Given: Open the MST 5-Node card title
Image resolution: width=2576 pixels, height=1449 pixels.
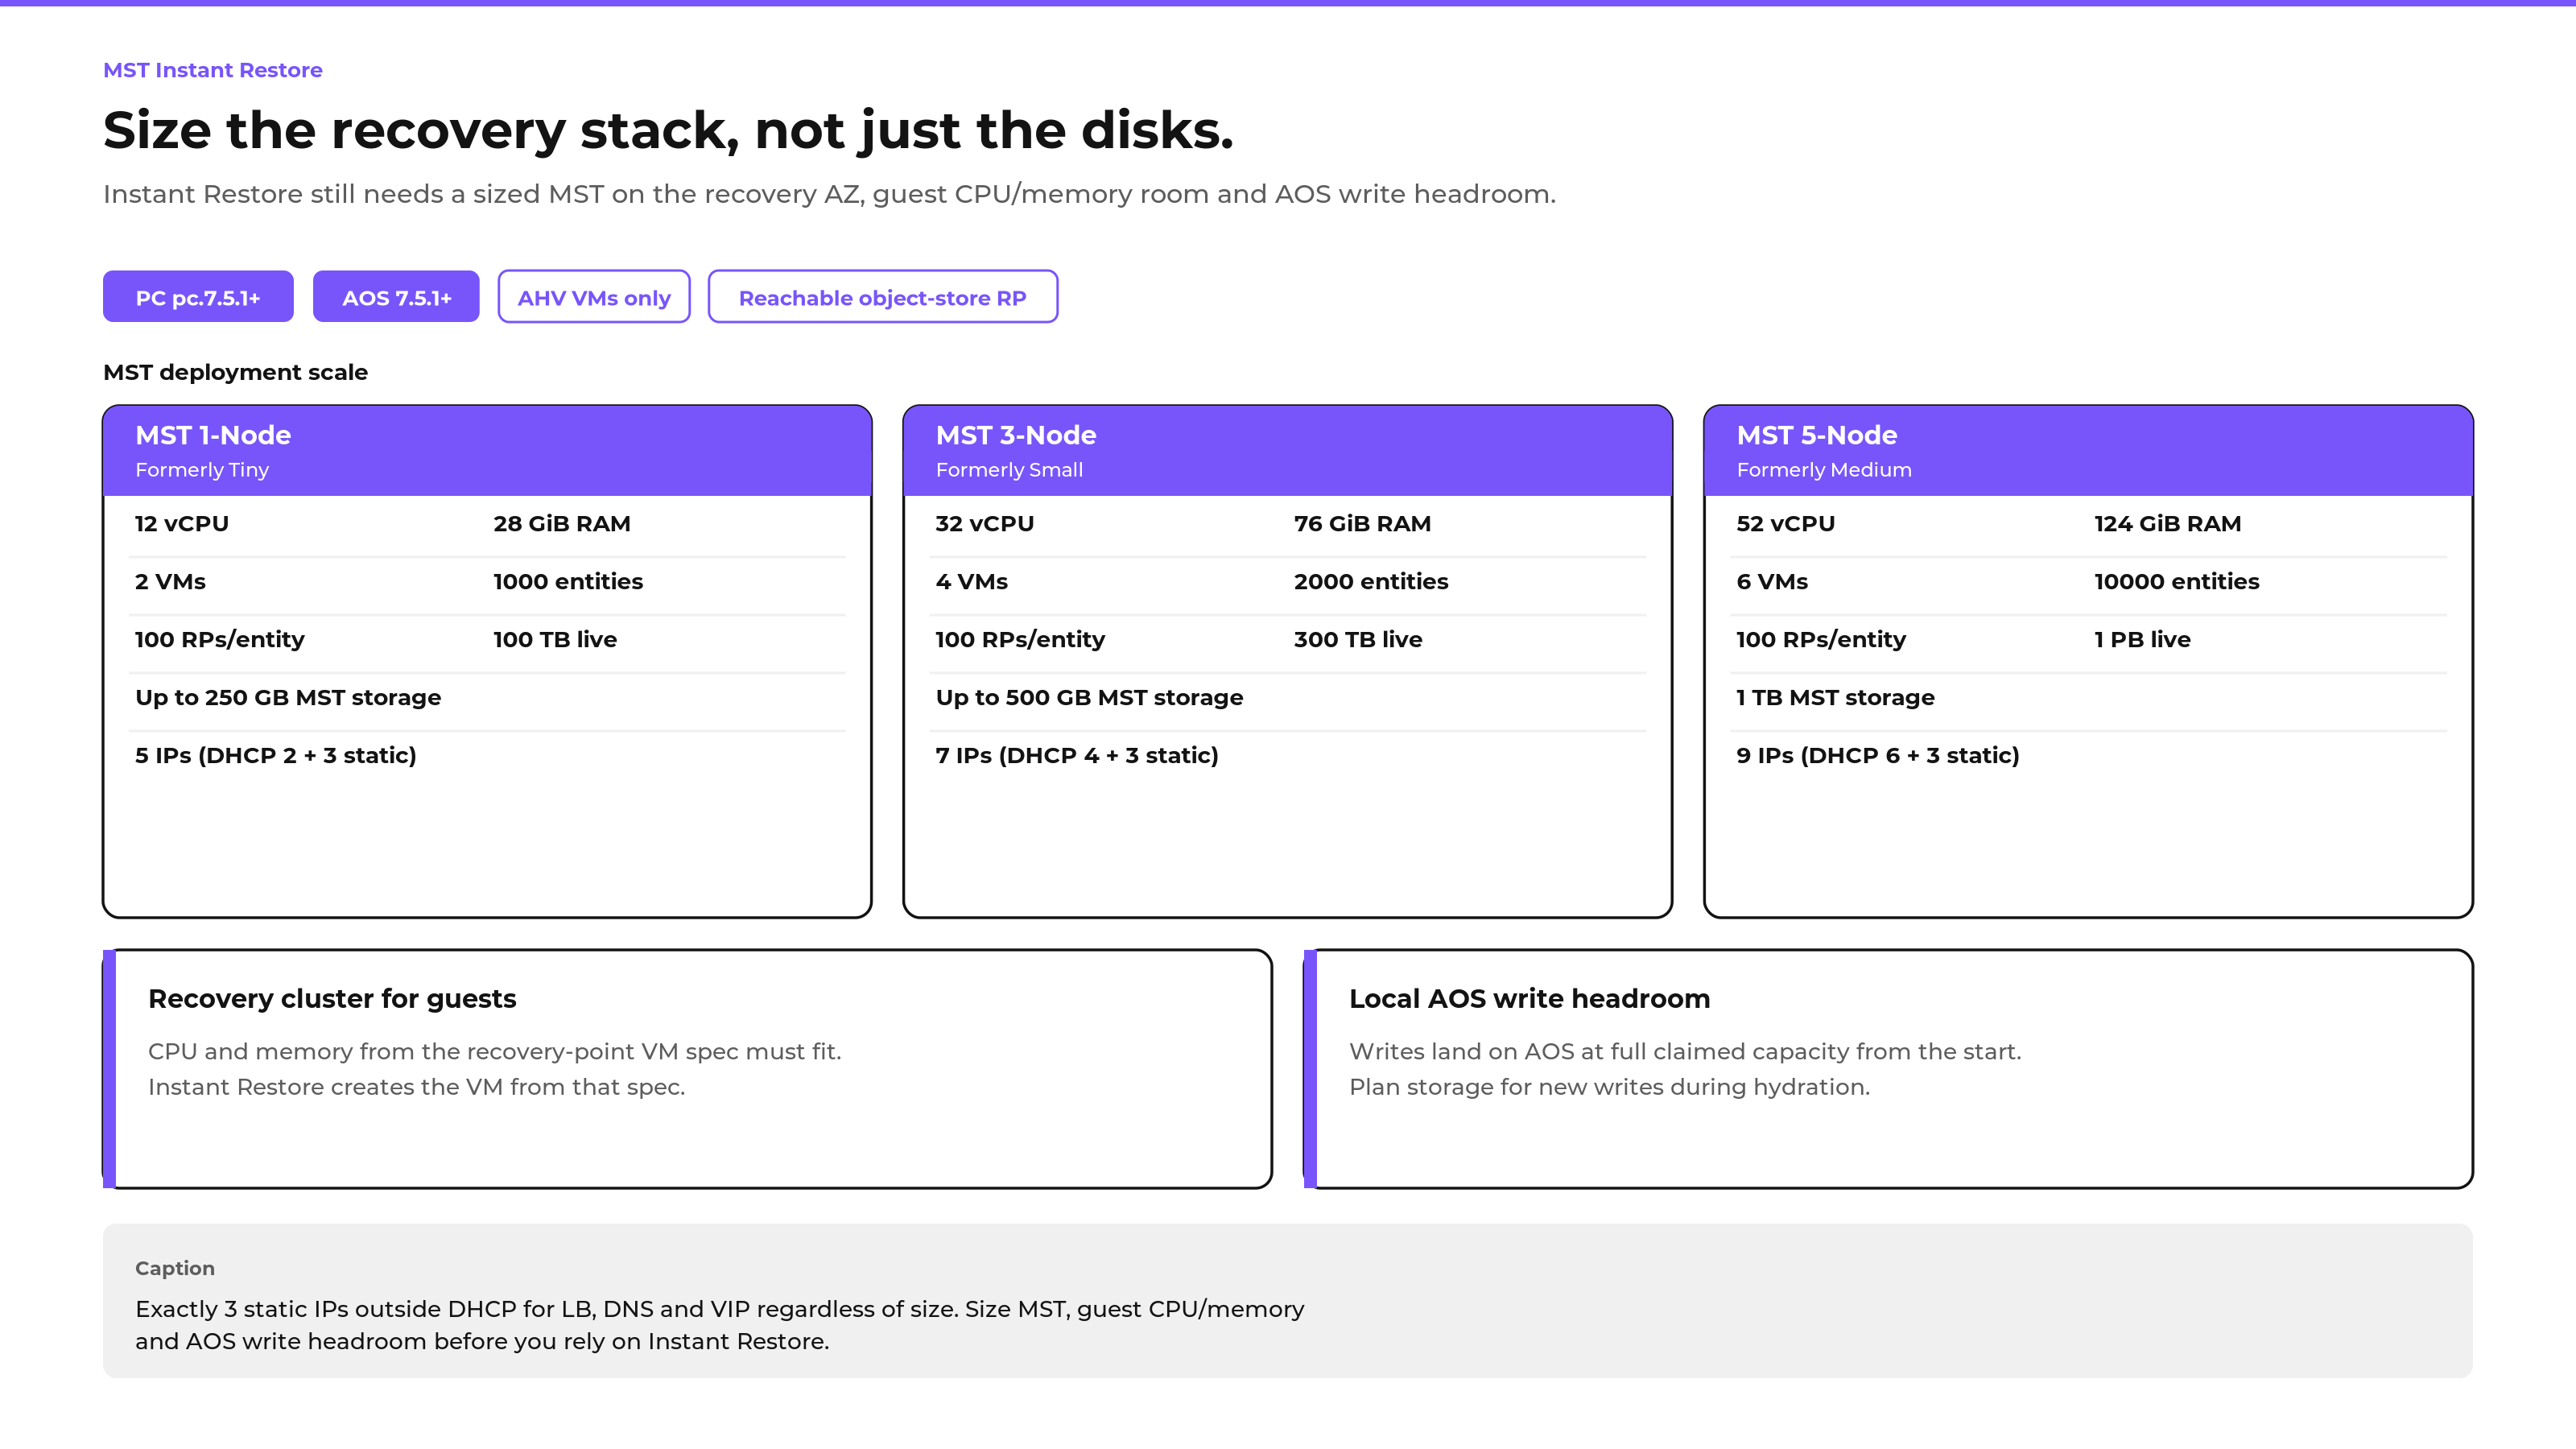Looking at the screenshot, I should [x=1817, y=435].
